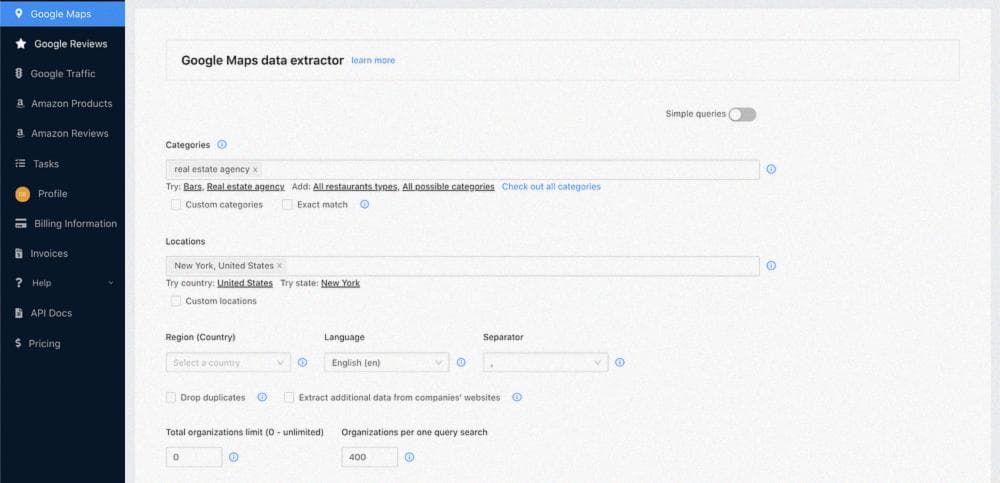Enable the Custom locations checkbox
Viewport: 1000px width, 483px height.
175,301
